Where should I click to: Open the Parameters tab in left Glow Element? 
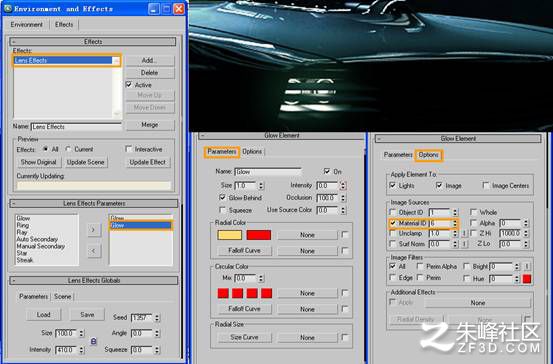coord(222,152)
